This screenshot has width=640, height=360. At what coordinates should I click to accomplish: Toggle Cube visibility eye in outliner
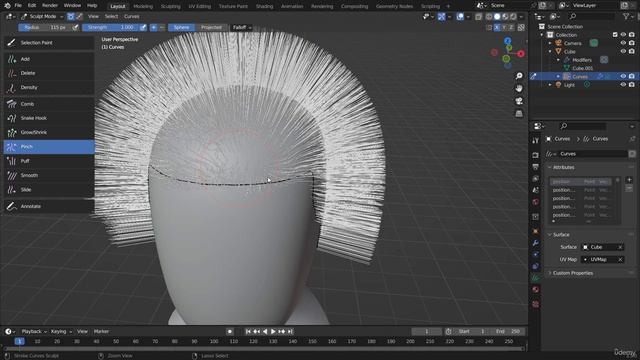tap(623, 51)
